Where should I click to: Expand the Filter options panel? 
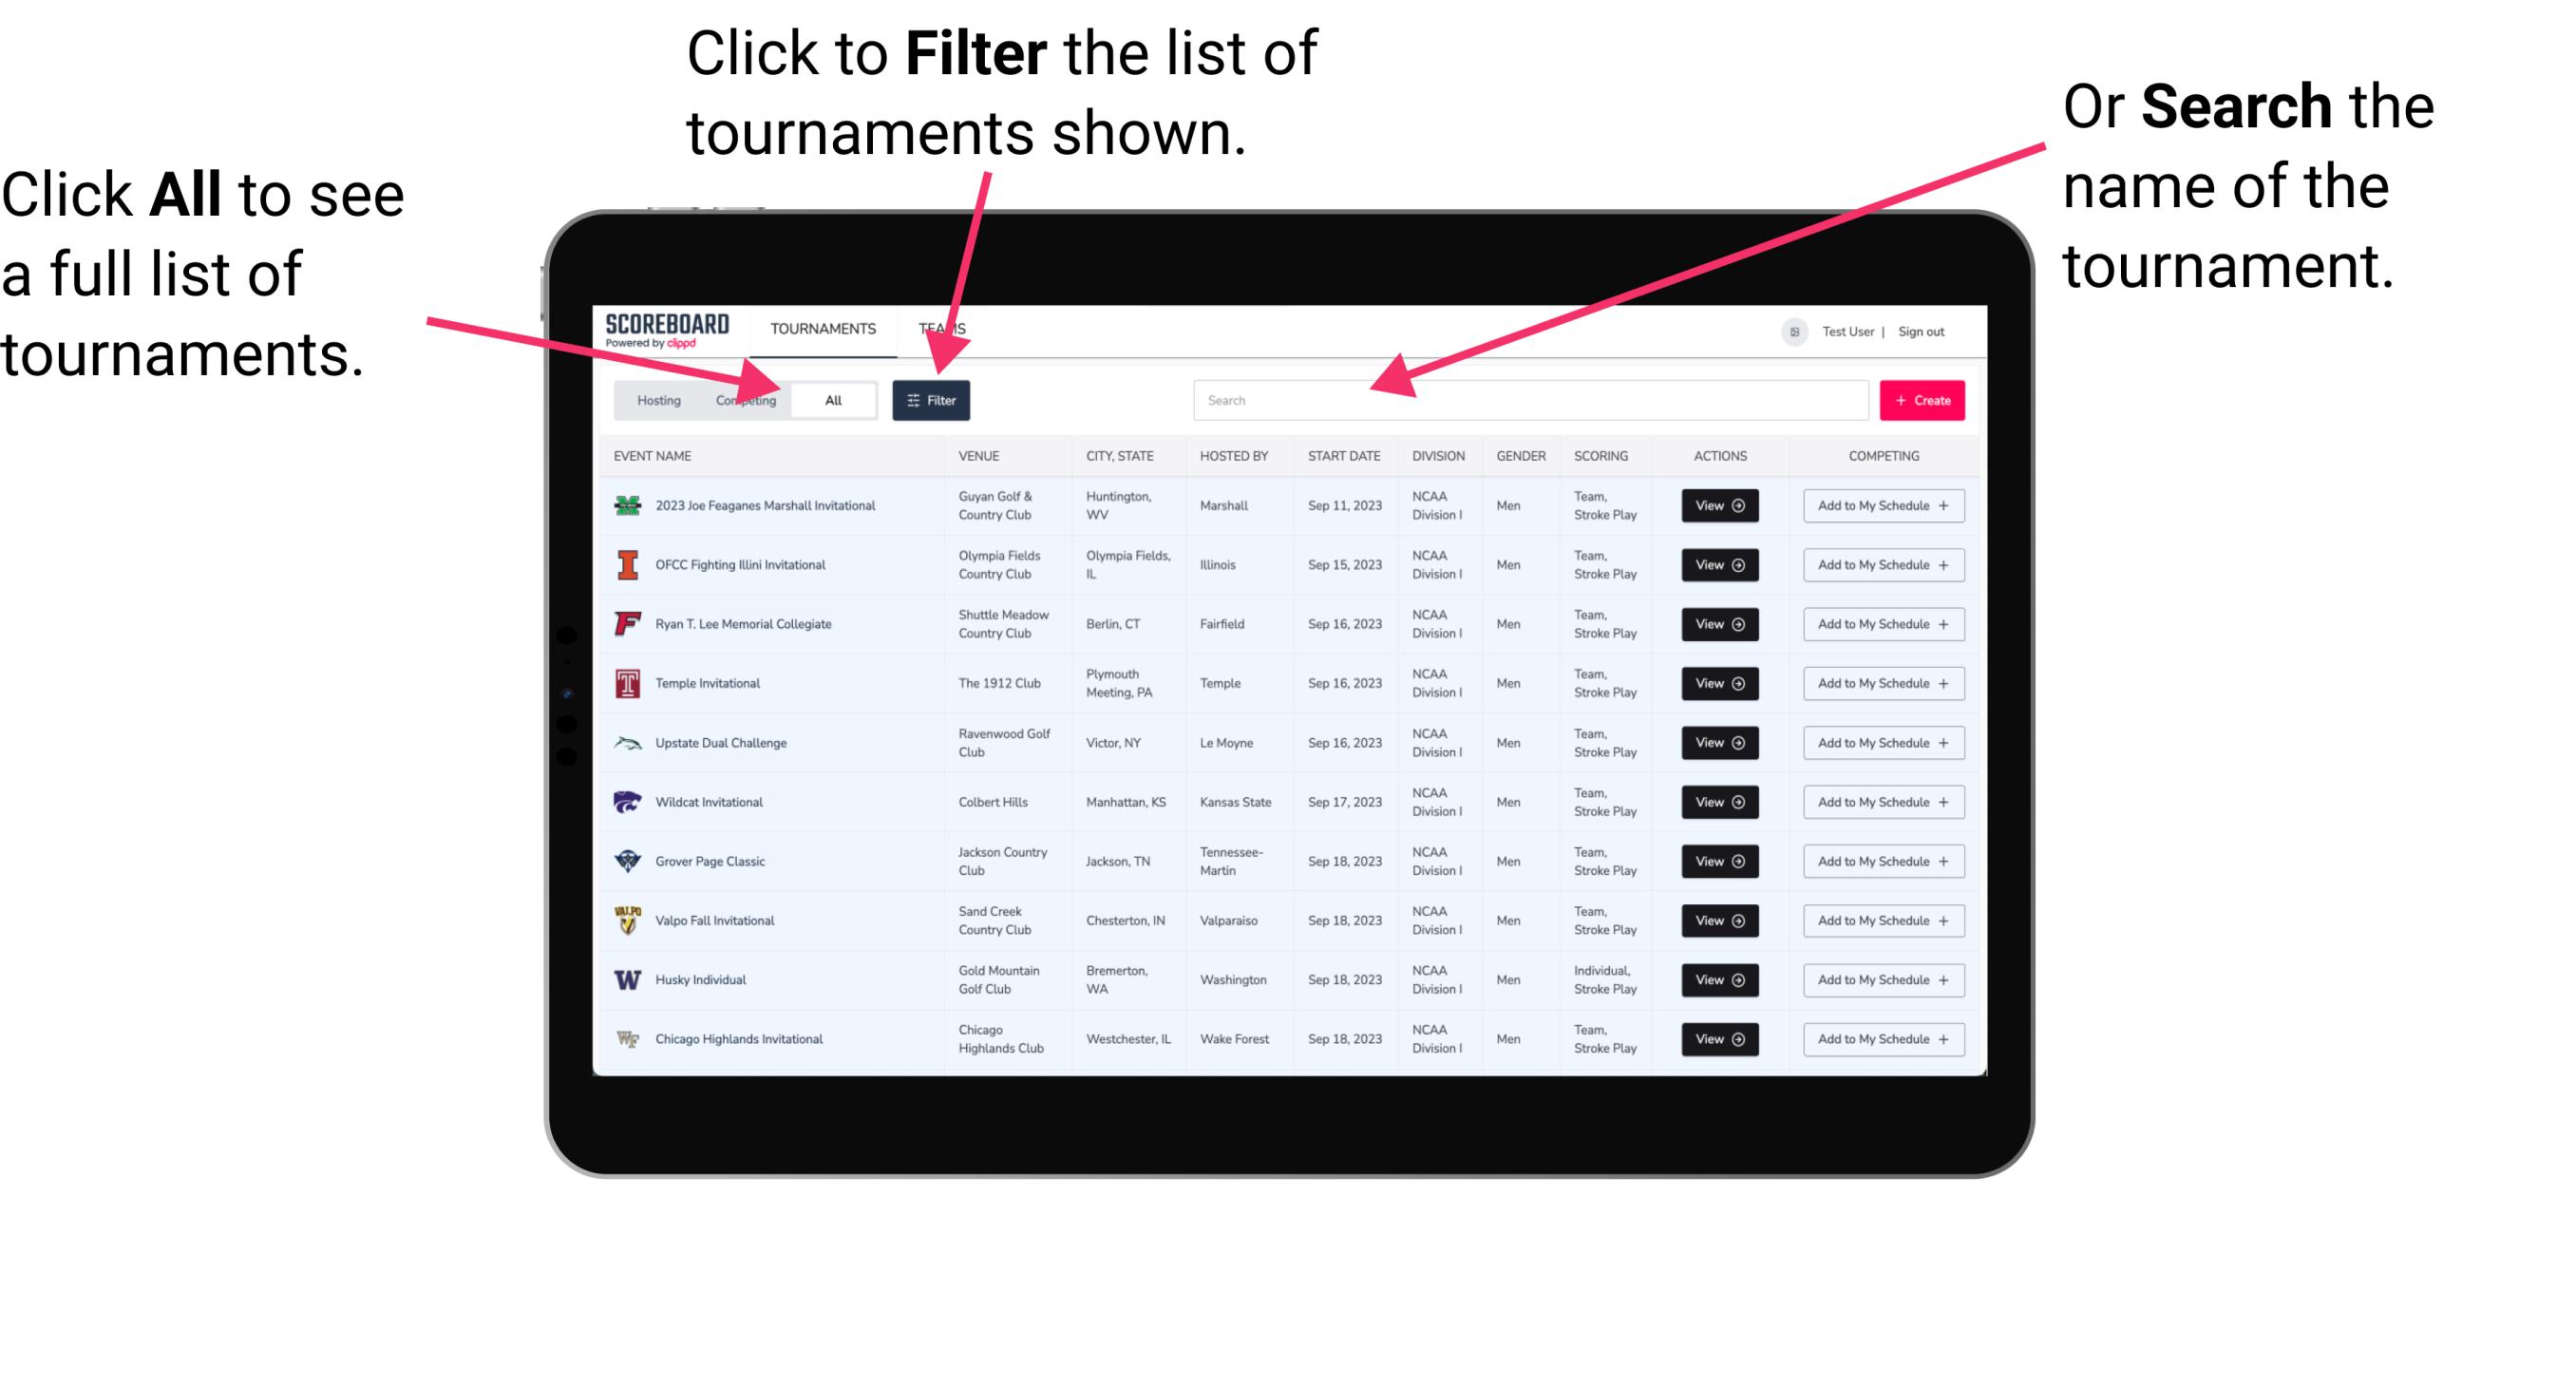[x=932, y=399]
